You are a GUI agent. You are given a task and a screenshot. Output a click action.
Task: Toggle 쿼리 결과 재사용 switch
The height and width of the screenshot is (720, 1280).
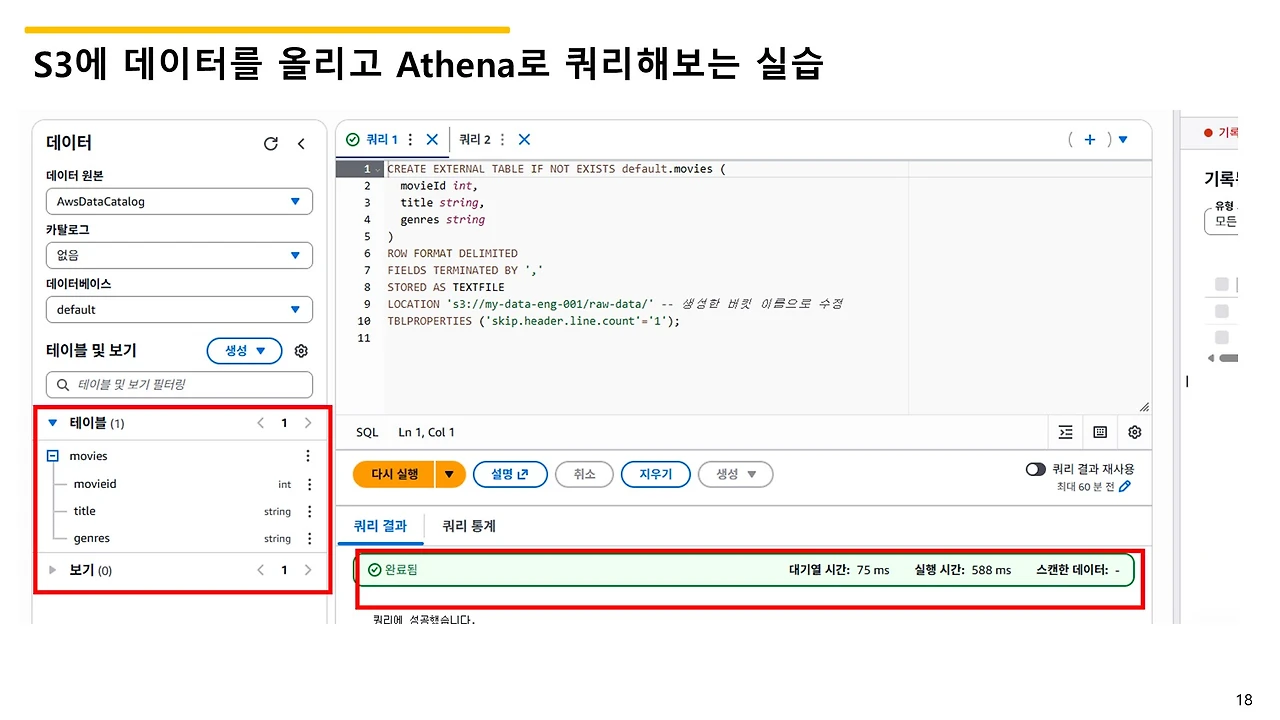(x=1036, y=469)
